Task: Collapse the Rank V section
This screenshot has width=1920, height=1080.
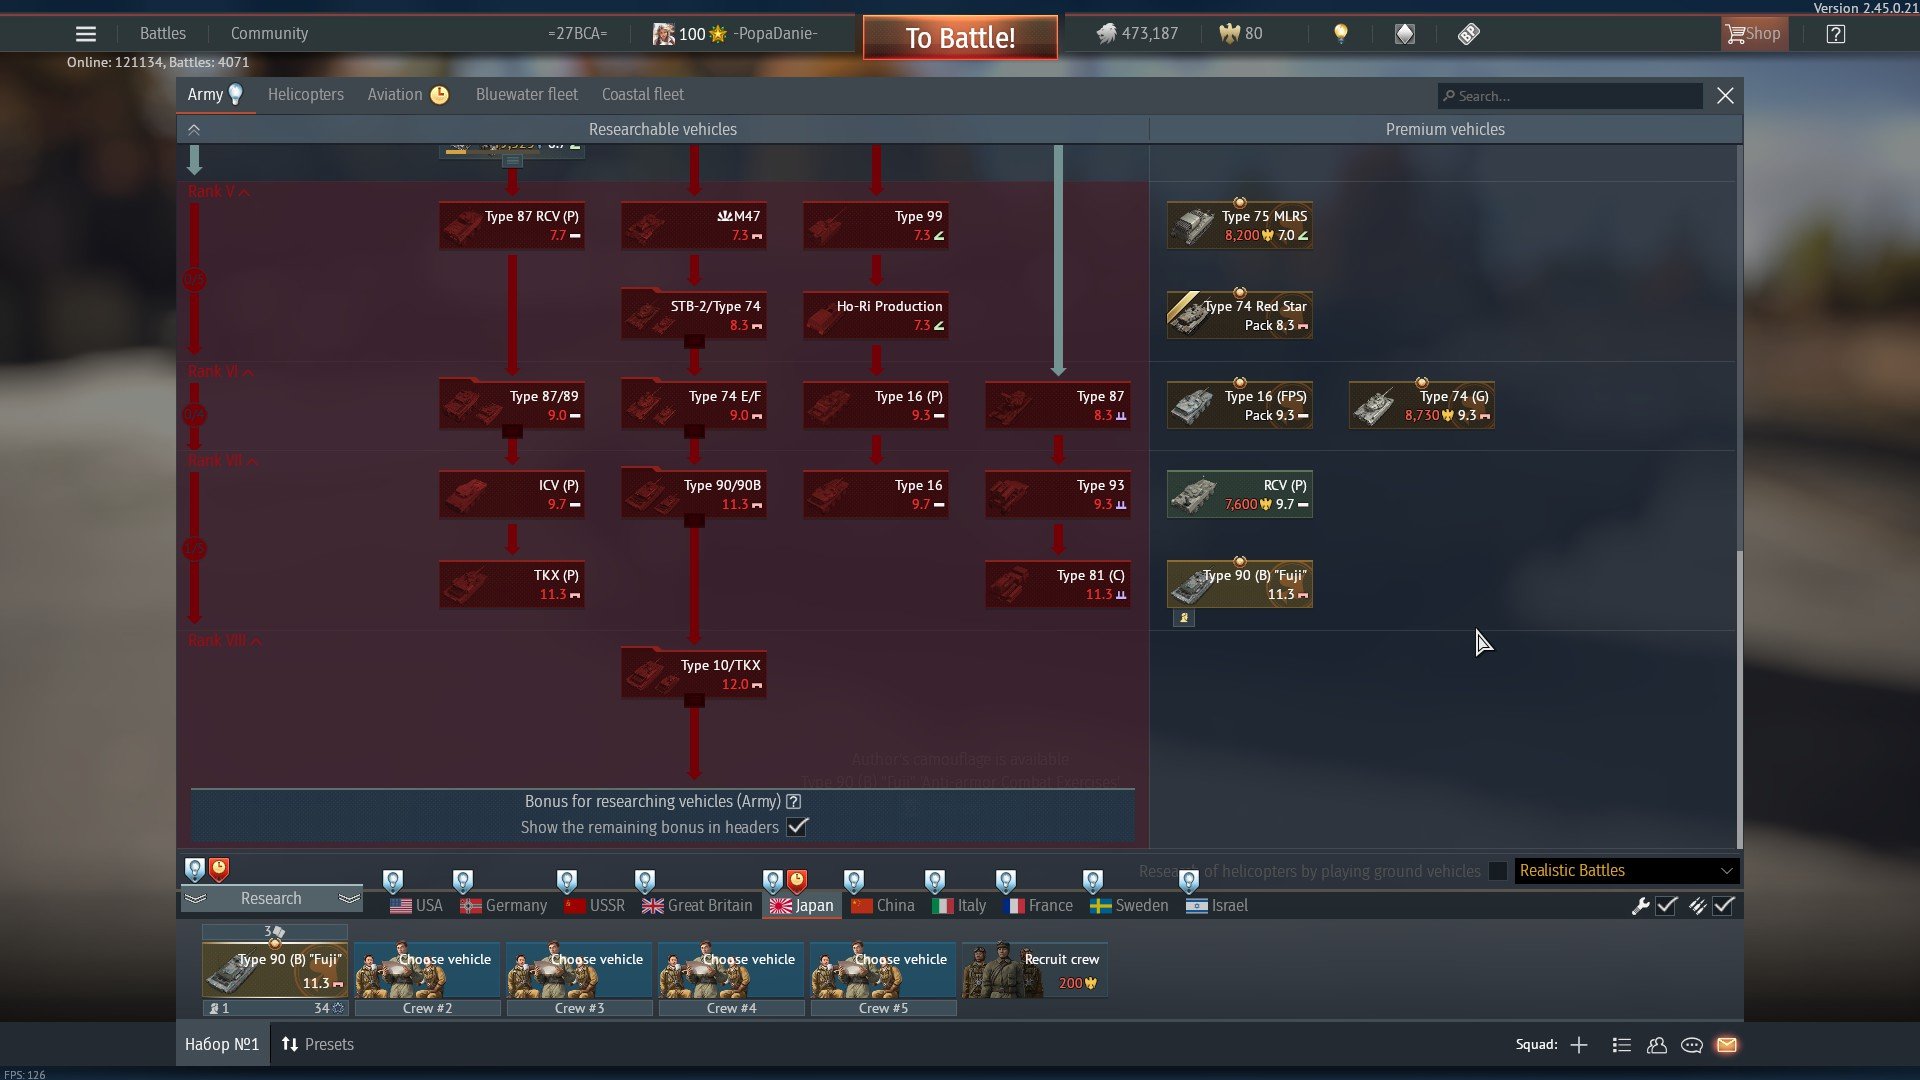Action: point(219,192)
